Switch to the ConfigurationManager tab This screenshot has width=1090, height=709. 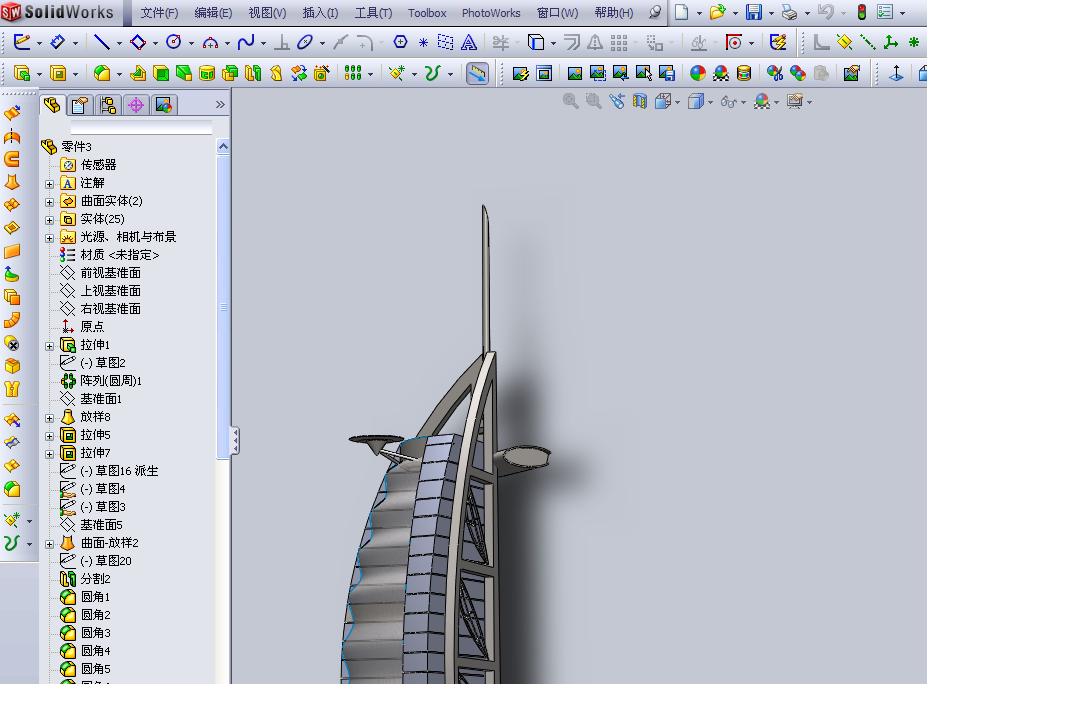click(108, 105)
